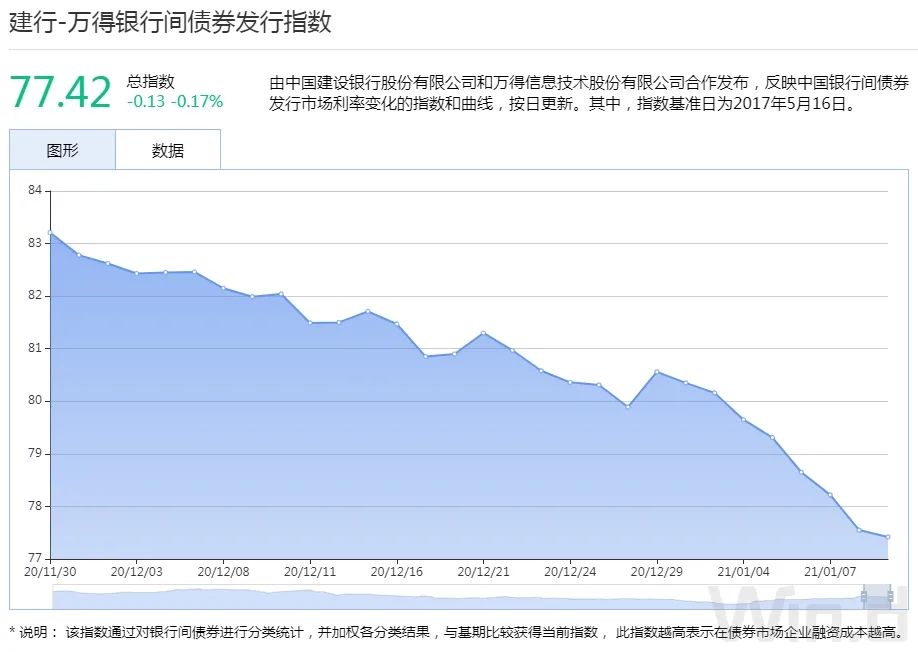Click the footnote starting with * 说明
918x652 pixels.
tap(458, 632)
